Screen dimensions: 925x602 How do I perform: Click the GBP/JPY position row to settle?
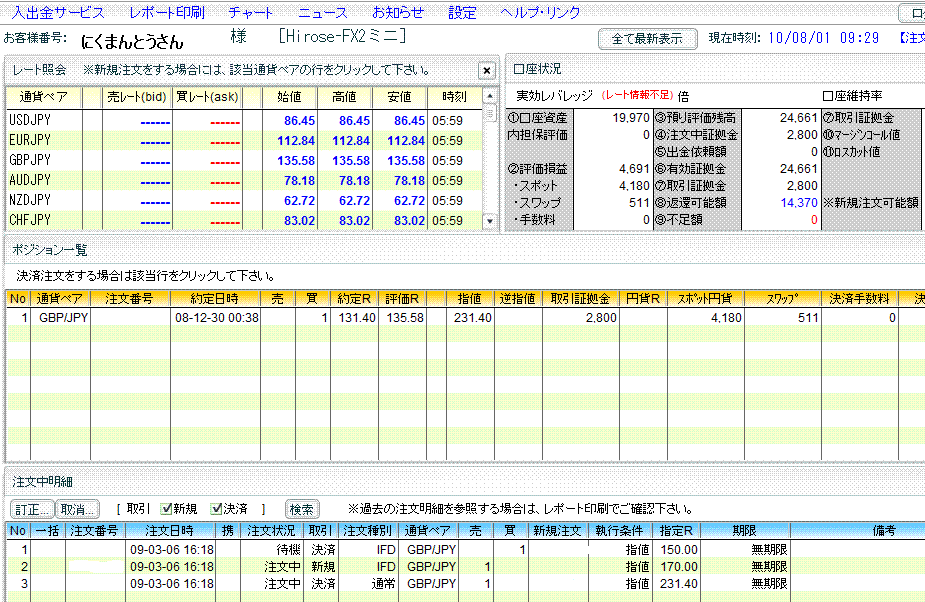[300, 317]
